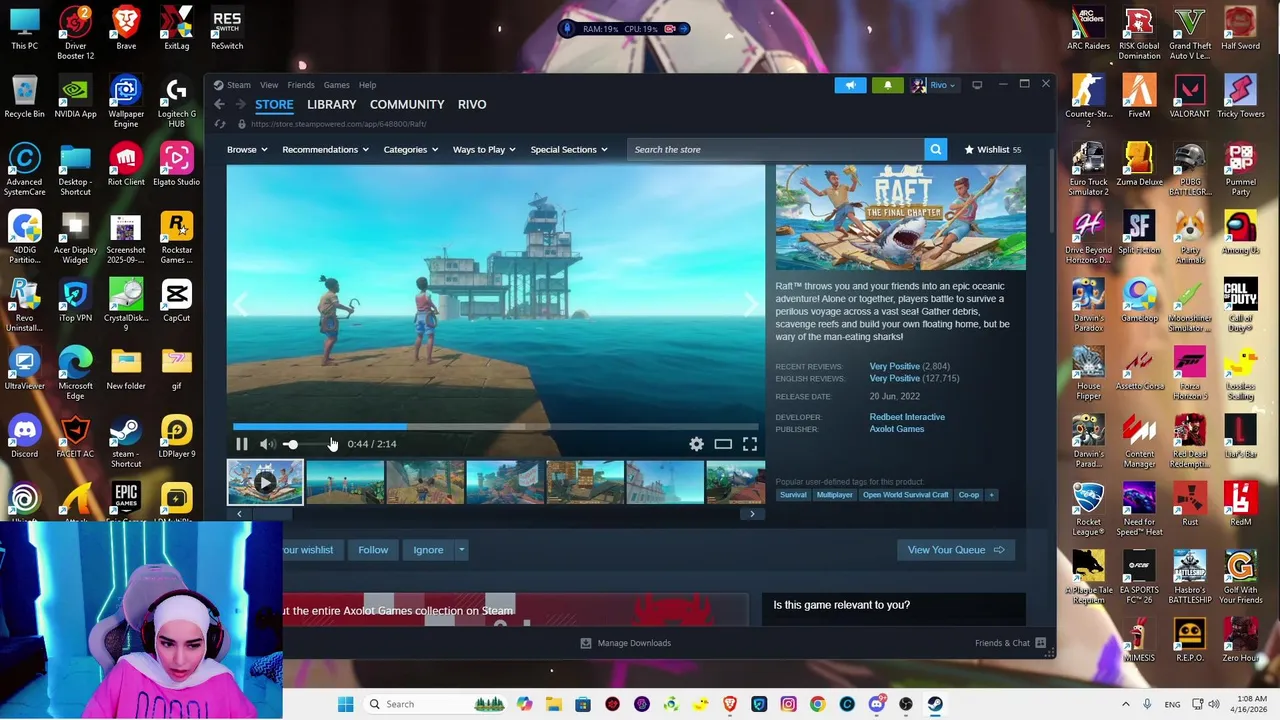Click the Raft Final Chapter header image
The height and width of the screenshot is (720, 1280).
[x=900, y=219]
